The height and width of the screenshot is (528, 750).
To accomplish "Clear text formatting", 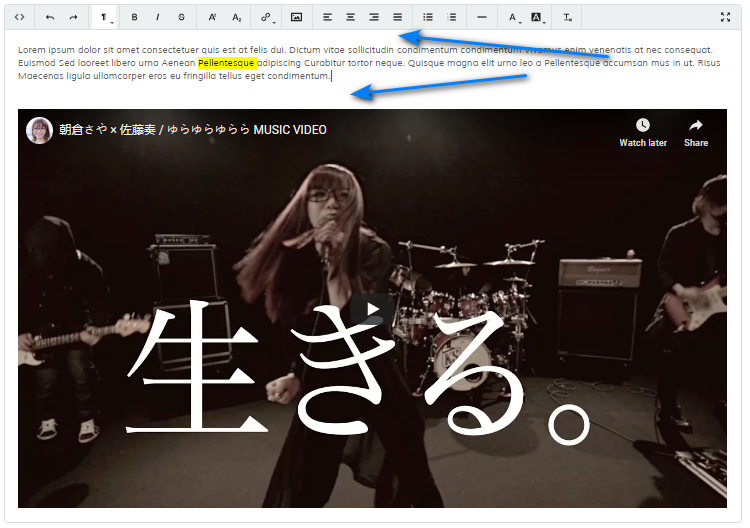I will pos(568,17).
